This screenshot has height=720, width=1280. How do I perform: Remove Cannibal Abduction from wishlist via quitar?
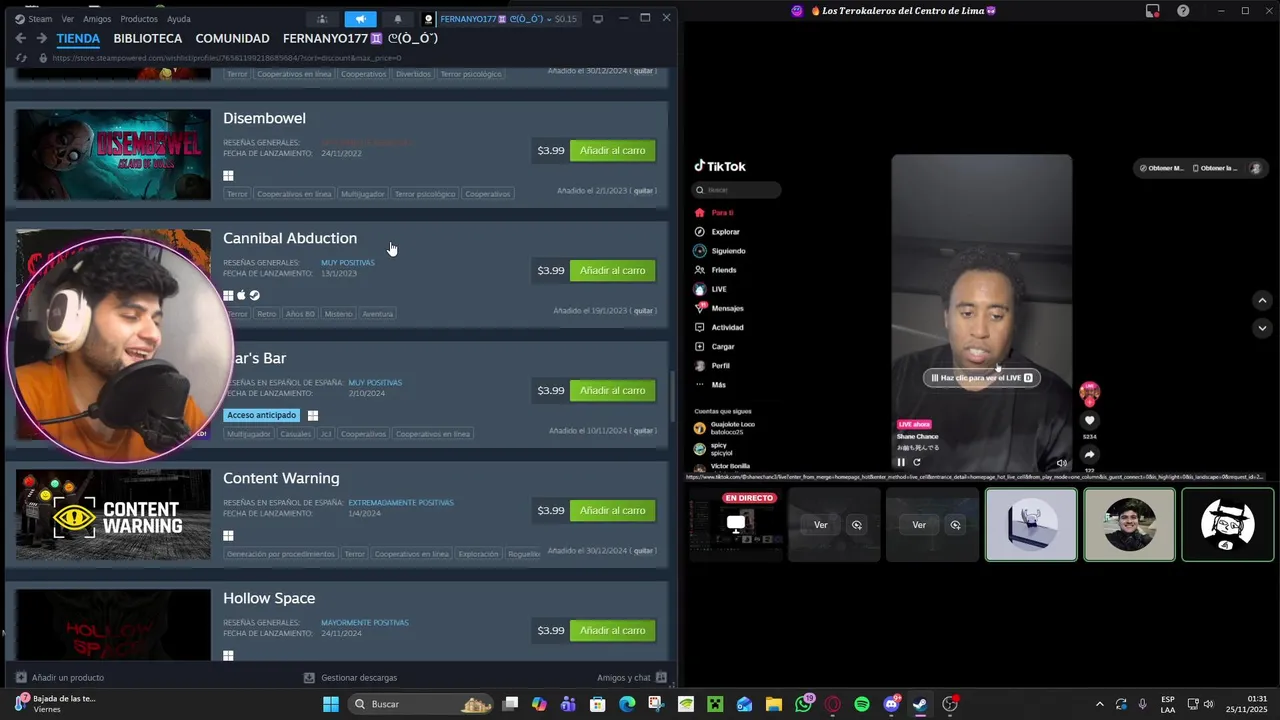point(643,310)
